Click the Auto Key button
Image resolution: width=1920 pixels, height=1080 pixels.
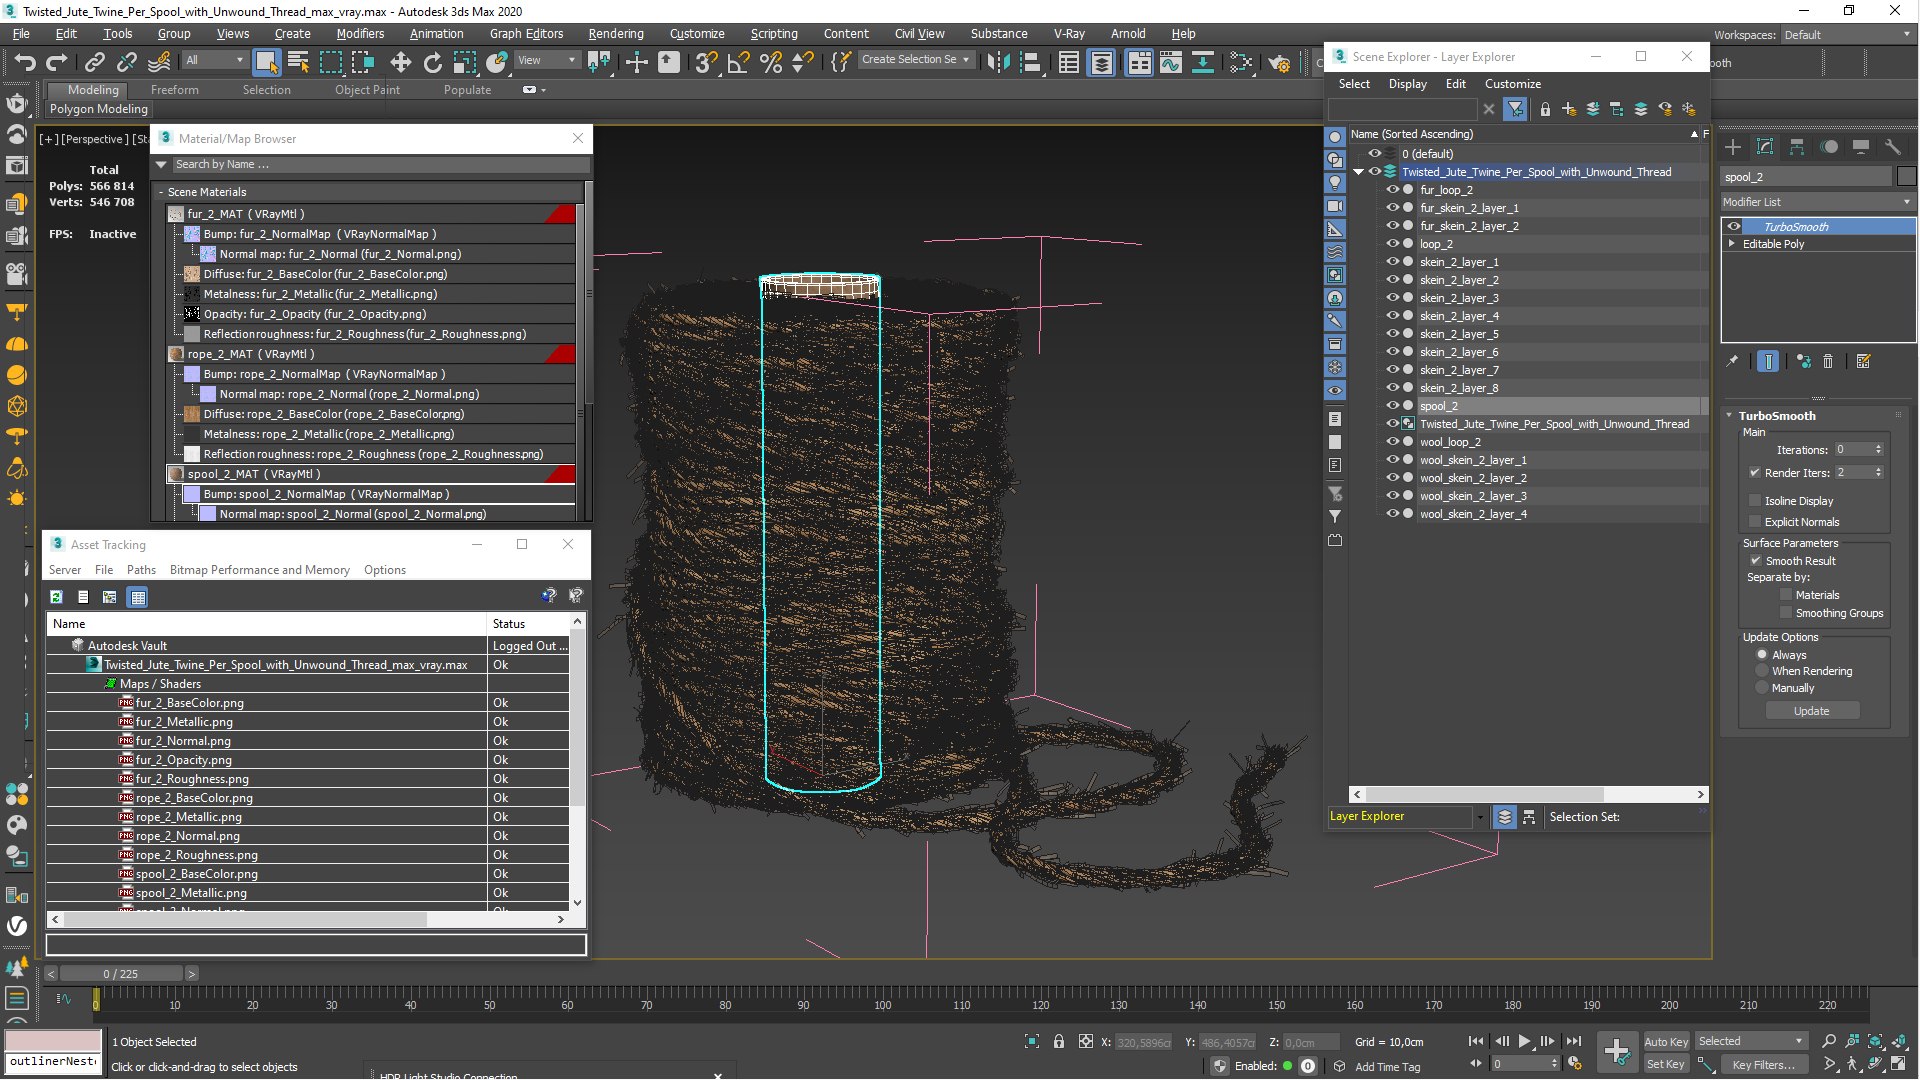[1665, 1042]
